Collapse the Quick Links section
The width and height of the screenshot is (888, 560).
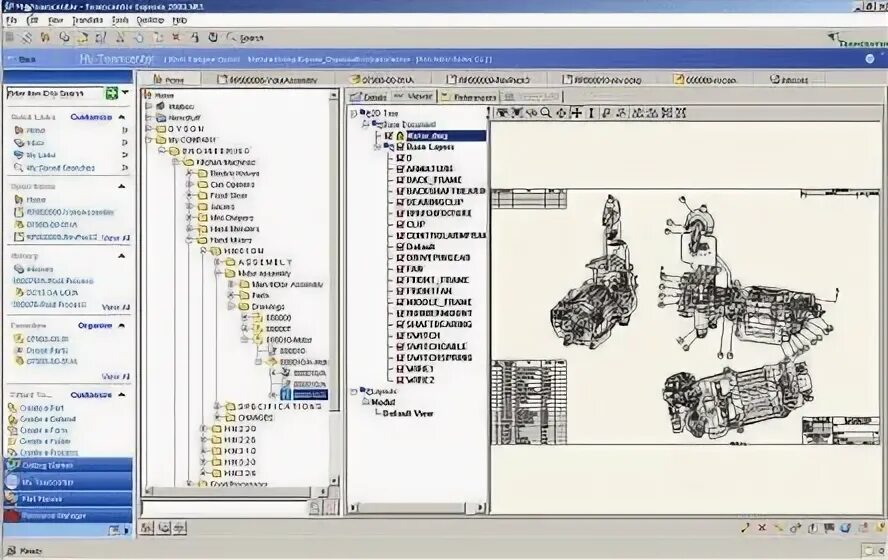pyautogui.click(x=122, y=117)
